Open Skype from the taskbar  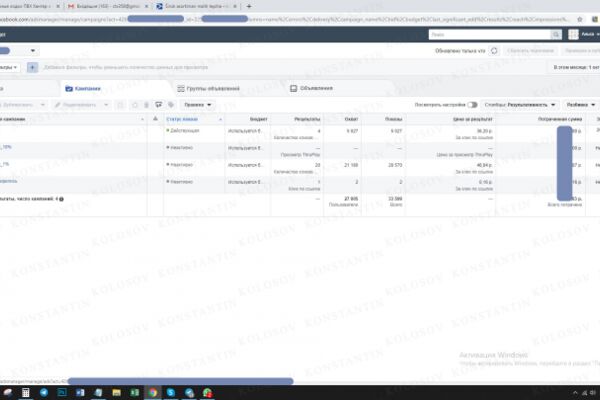point(171,392)
